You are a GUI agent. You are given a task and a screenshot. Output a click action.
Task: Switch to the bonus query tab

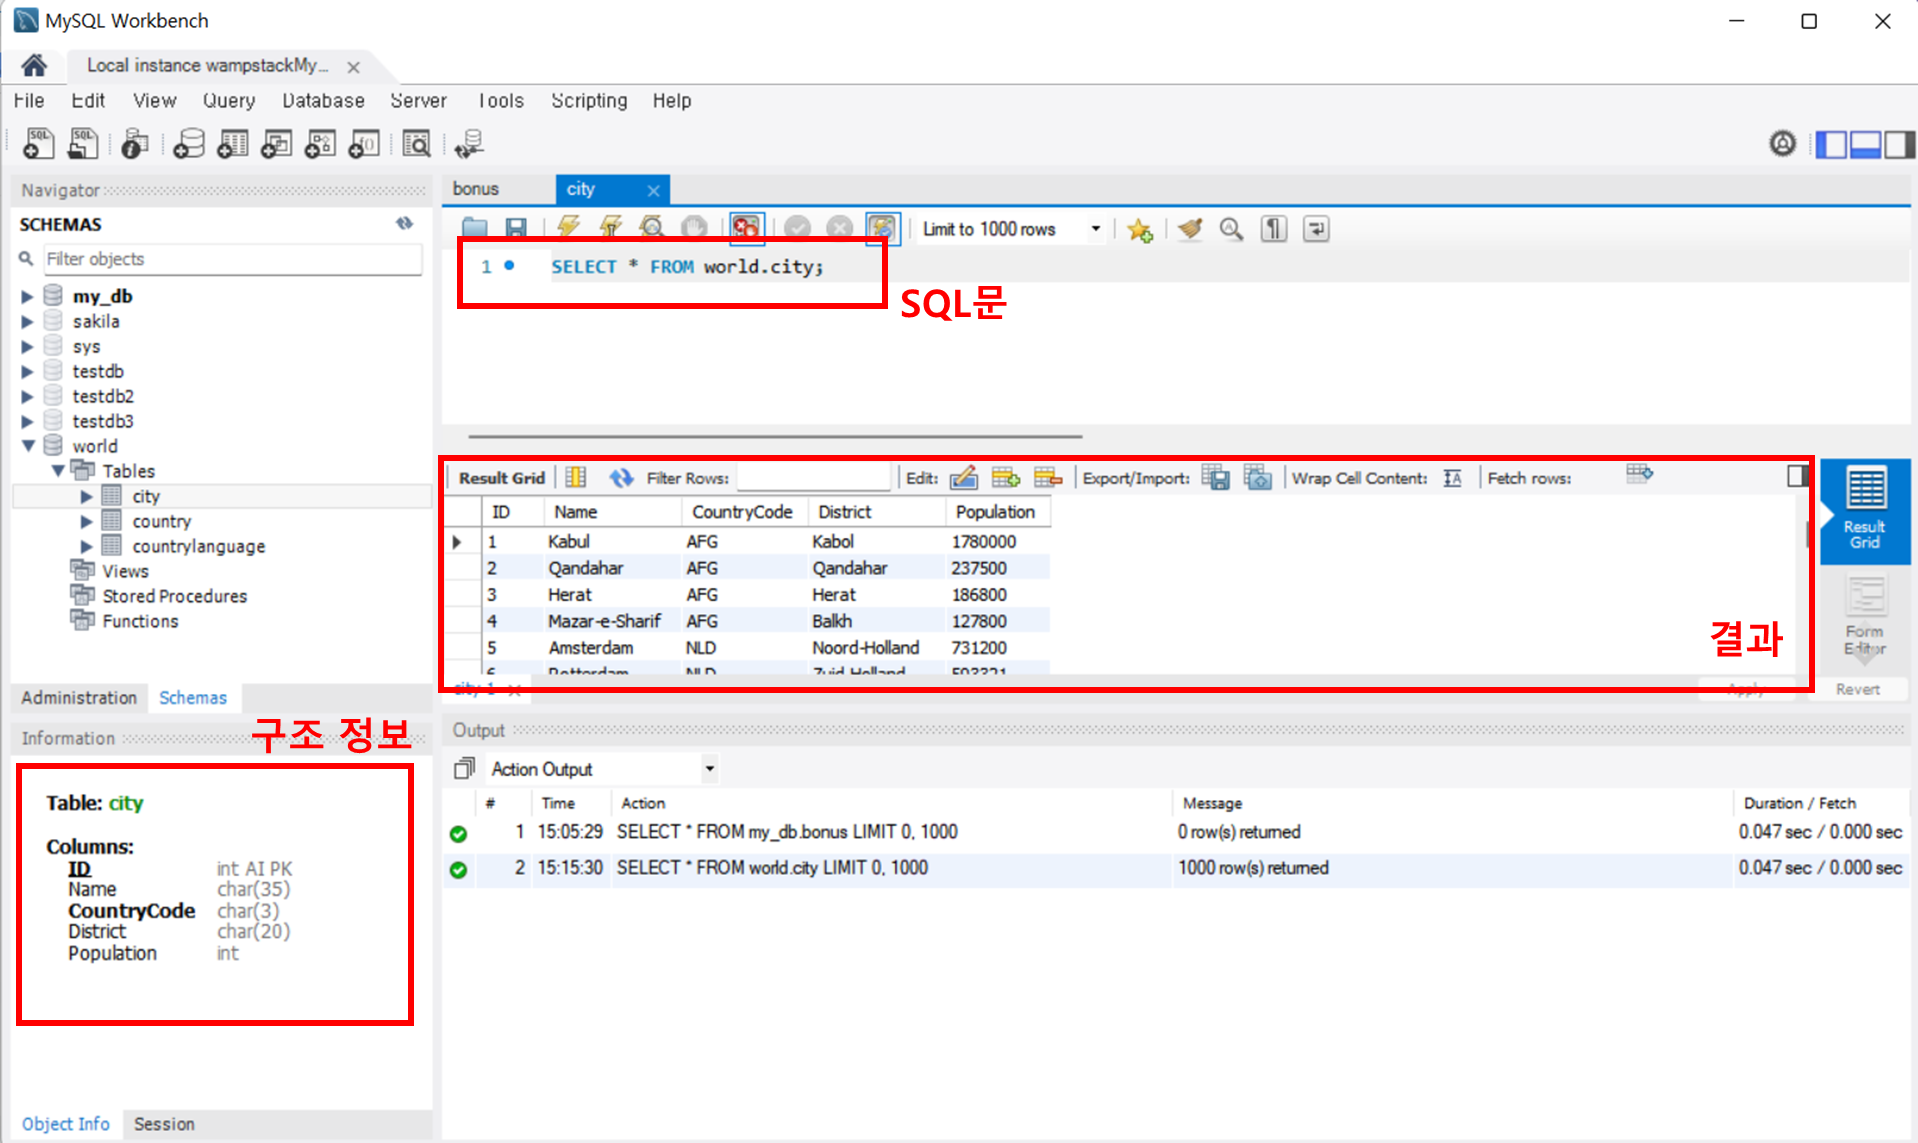pyautogui.click(x=476, y=189)
